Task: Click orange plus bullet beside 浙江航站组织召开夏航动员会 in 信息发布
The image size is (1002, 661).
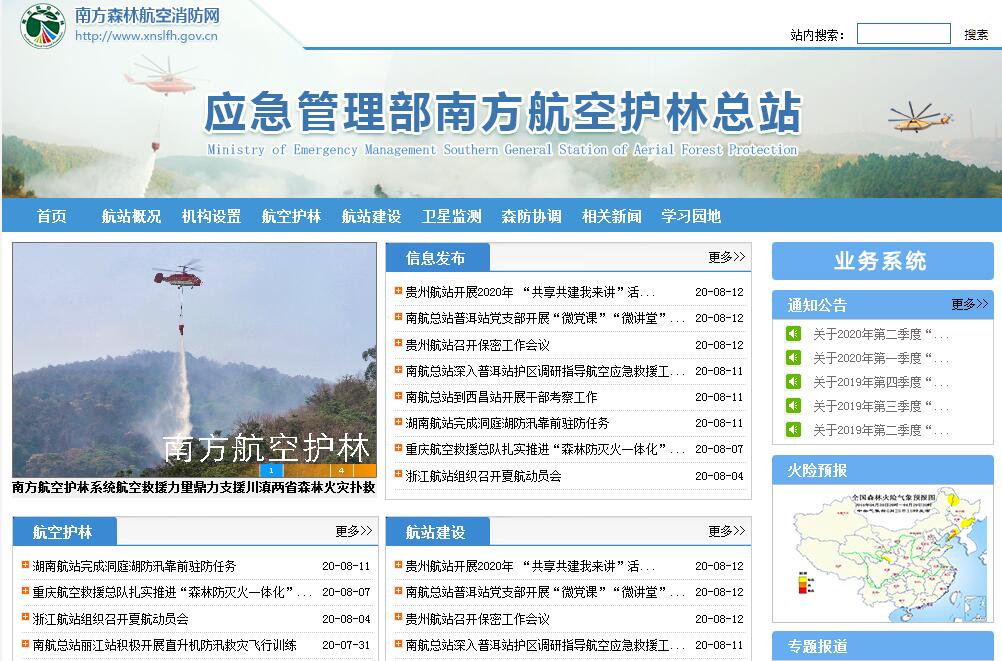Action: (398, 475)
